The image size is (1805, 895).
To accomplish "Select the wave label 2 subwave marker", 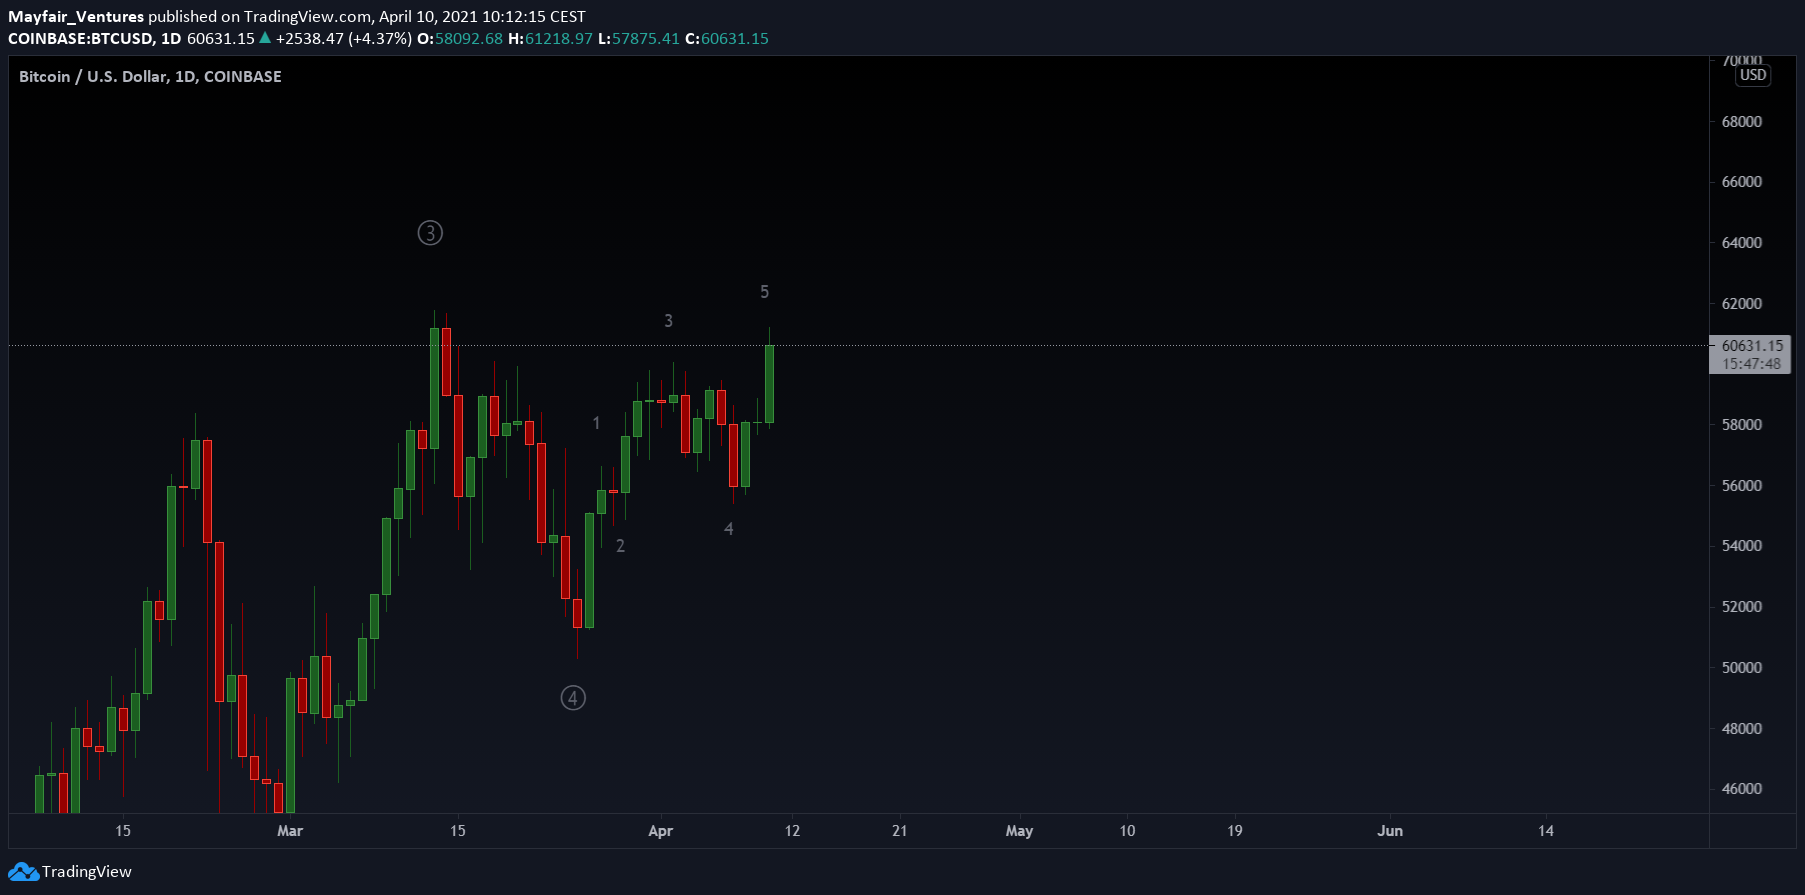I will pyautogui.click(x=621, y=546).
